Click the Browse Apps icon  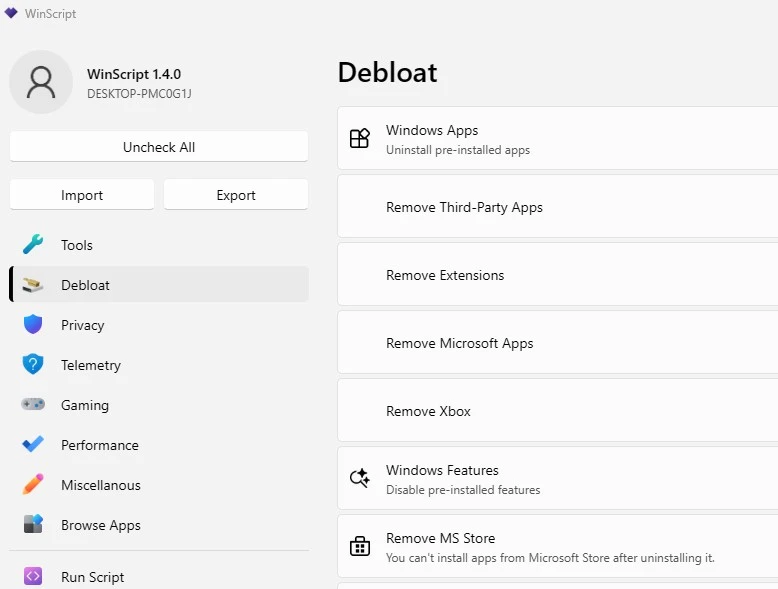tap(33, 524)
